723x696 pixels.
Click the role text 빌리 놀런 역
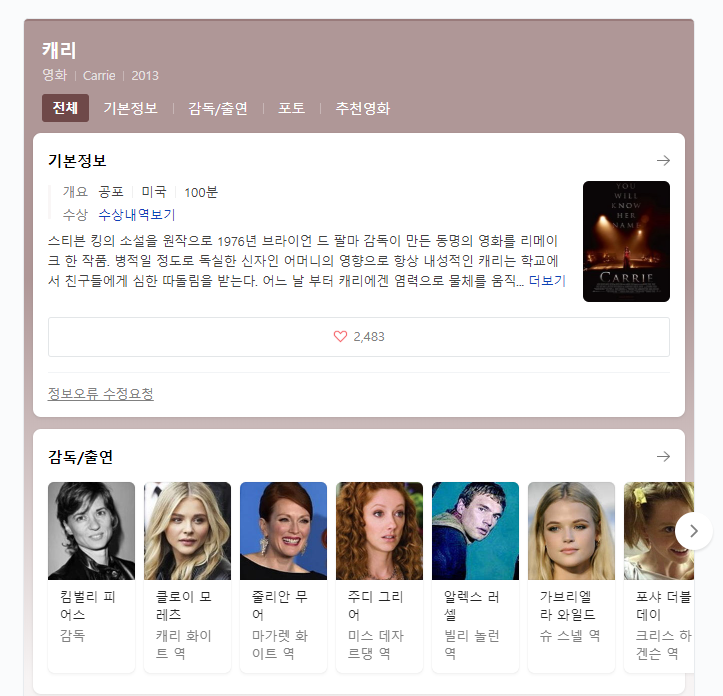[471, 644]
